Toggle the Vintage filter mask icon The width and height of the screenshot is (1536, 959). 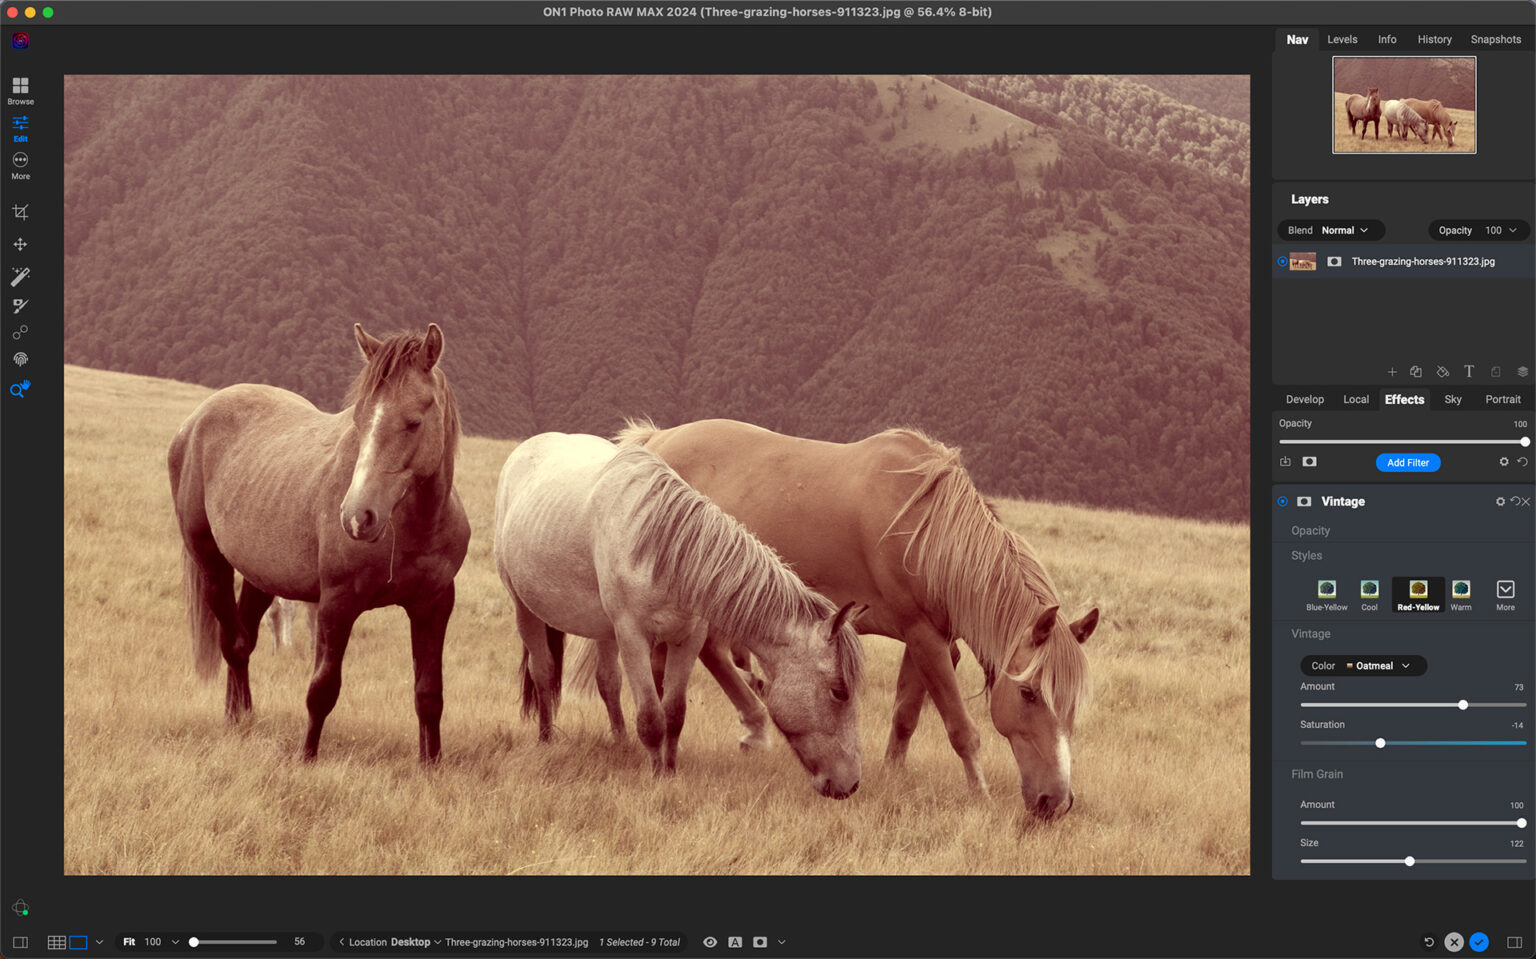pos(1304,501)
